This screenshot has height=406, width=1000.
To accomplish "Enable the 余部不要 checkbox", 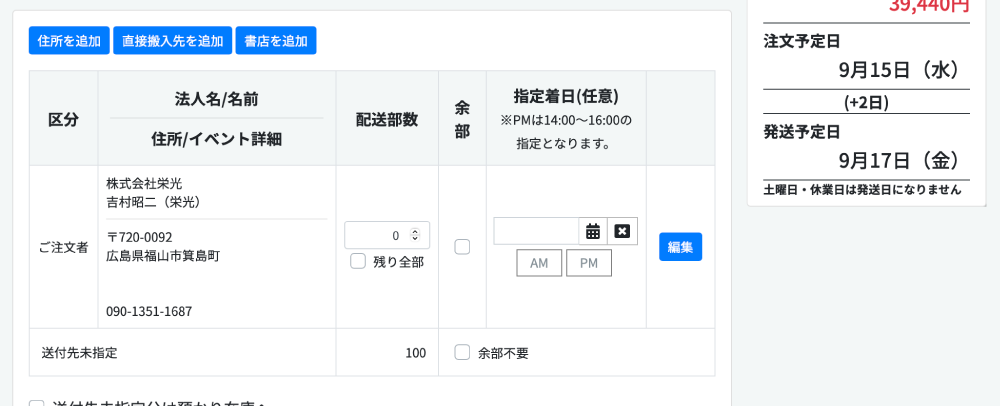I will pos(462,352).
